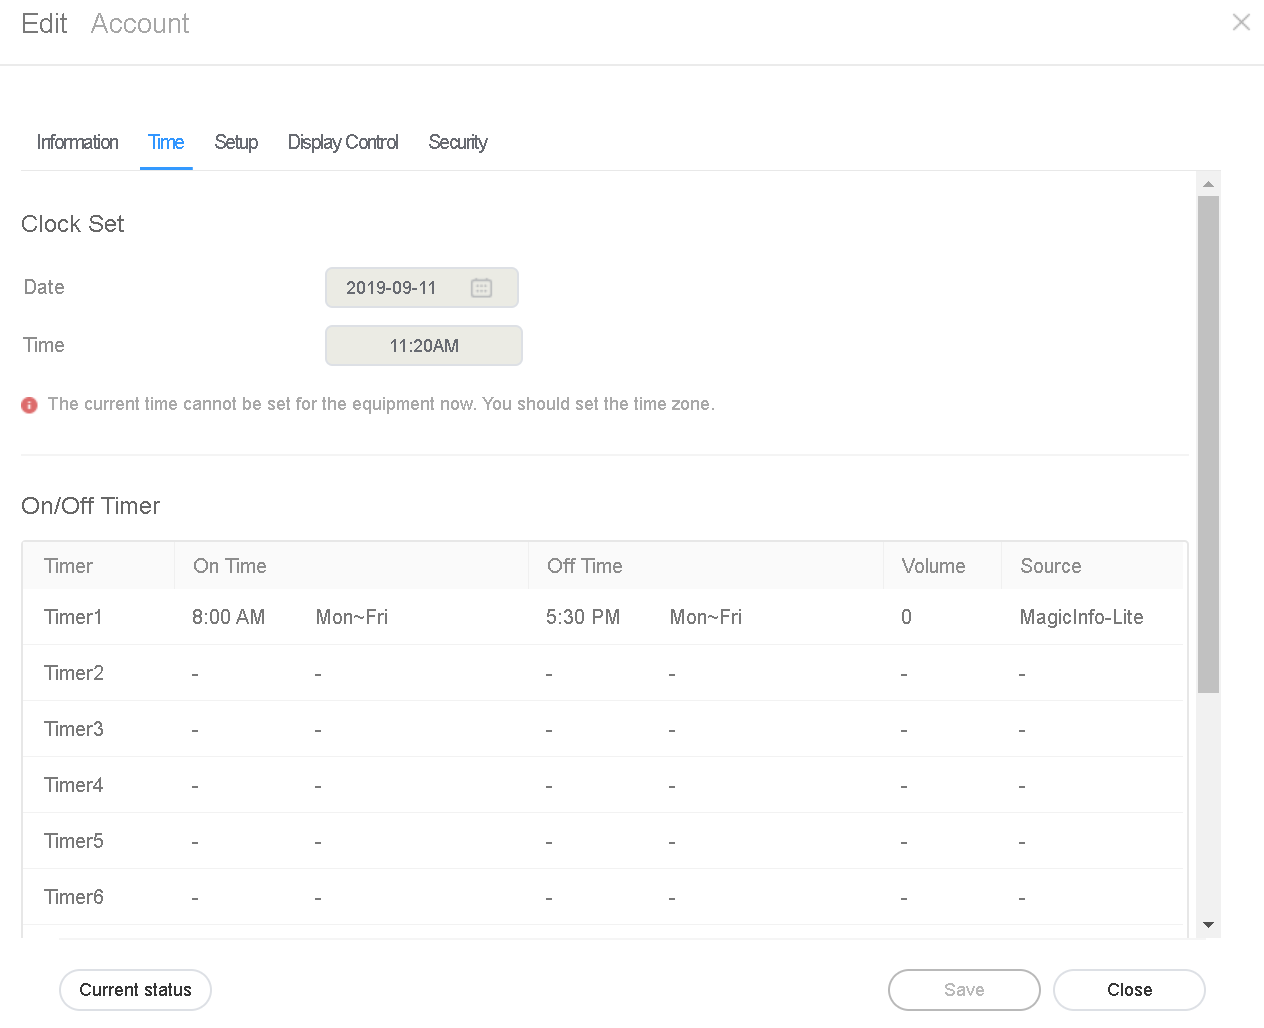Select the Timer6 row label

[x=74, y=897]
